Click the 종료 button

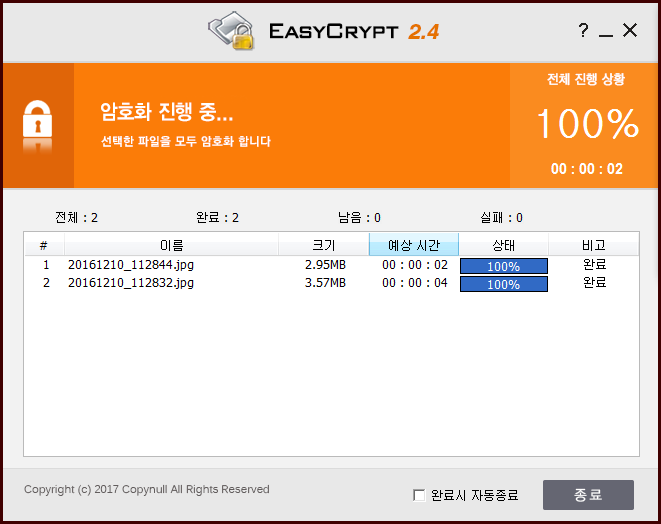(588, 495)
